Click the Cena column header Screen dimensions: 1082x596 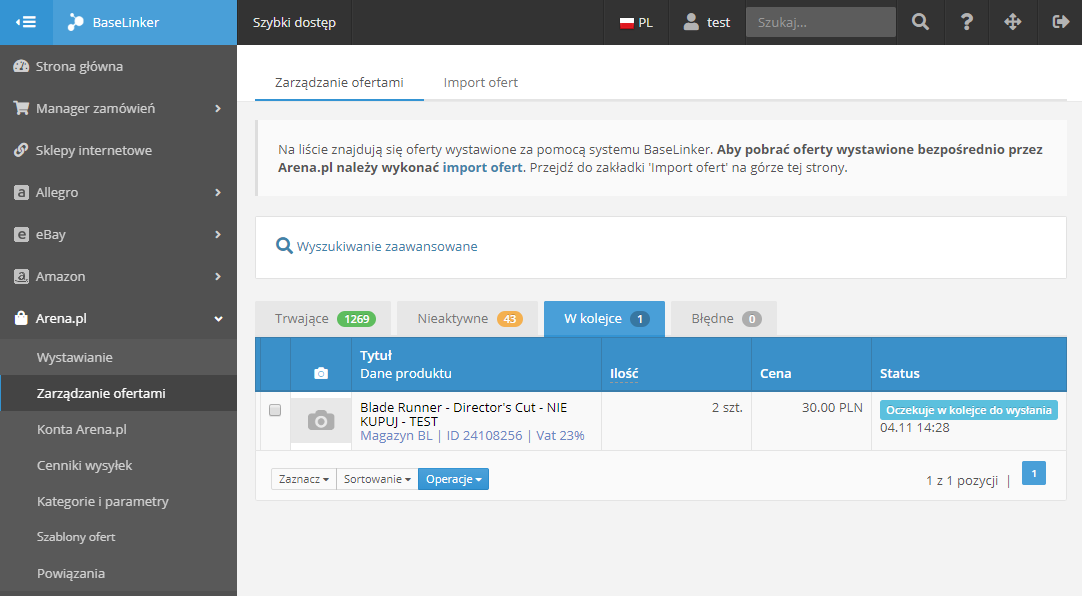click(x=776, y=373)
